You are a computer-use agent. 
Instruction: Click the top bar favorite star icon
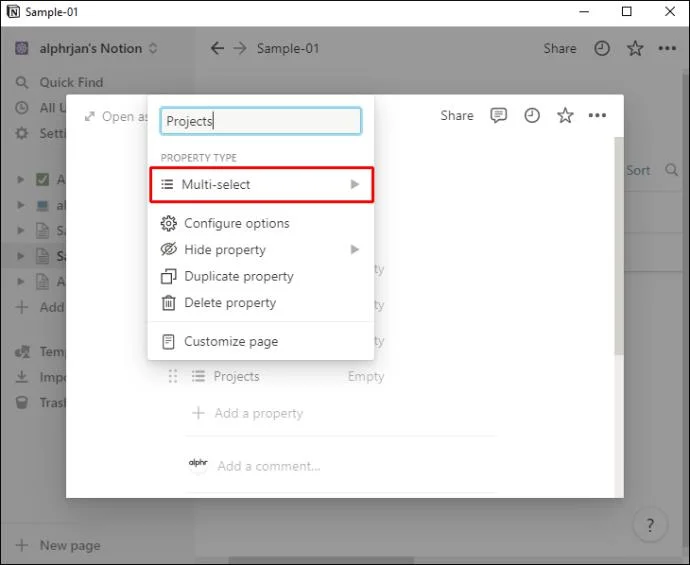pyautogui.click(x=635, y=48)
